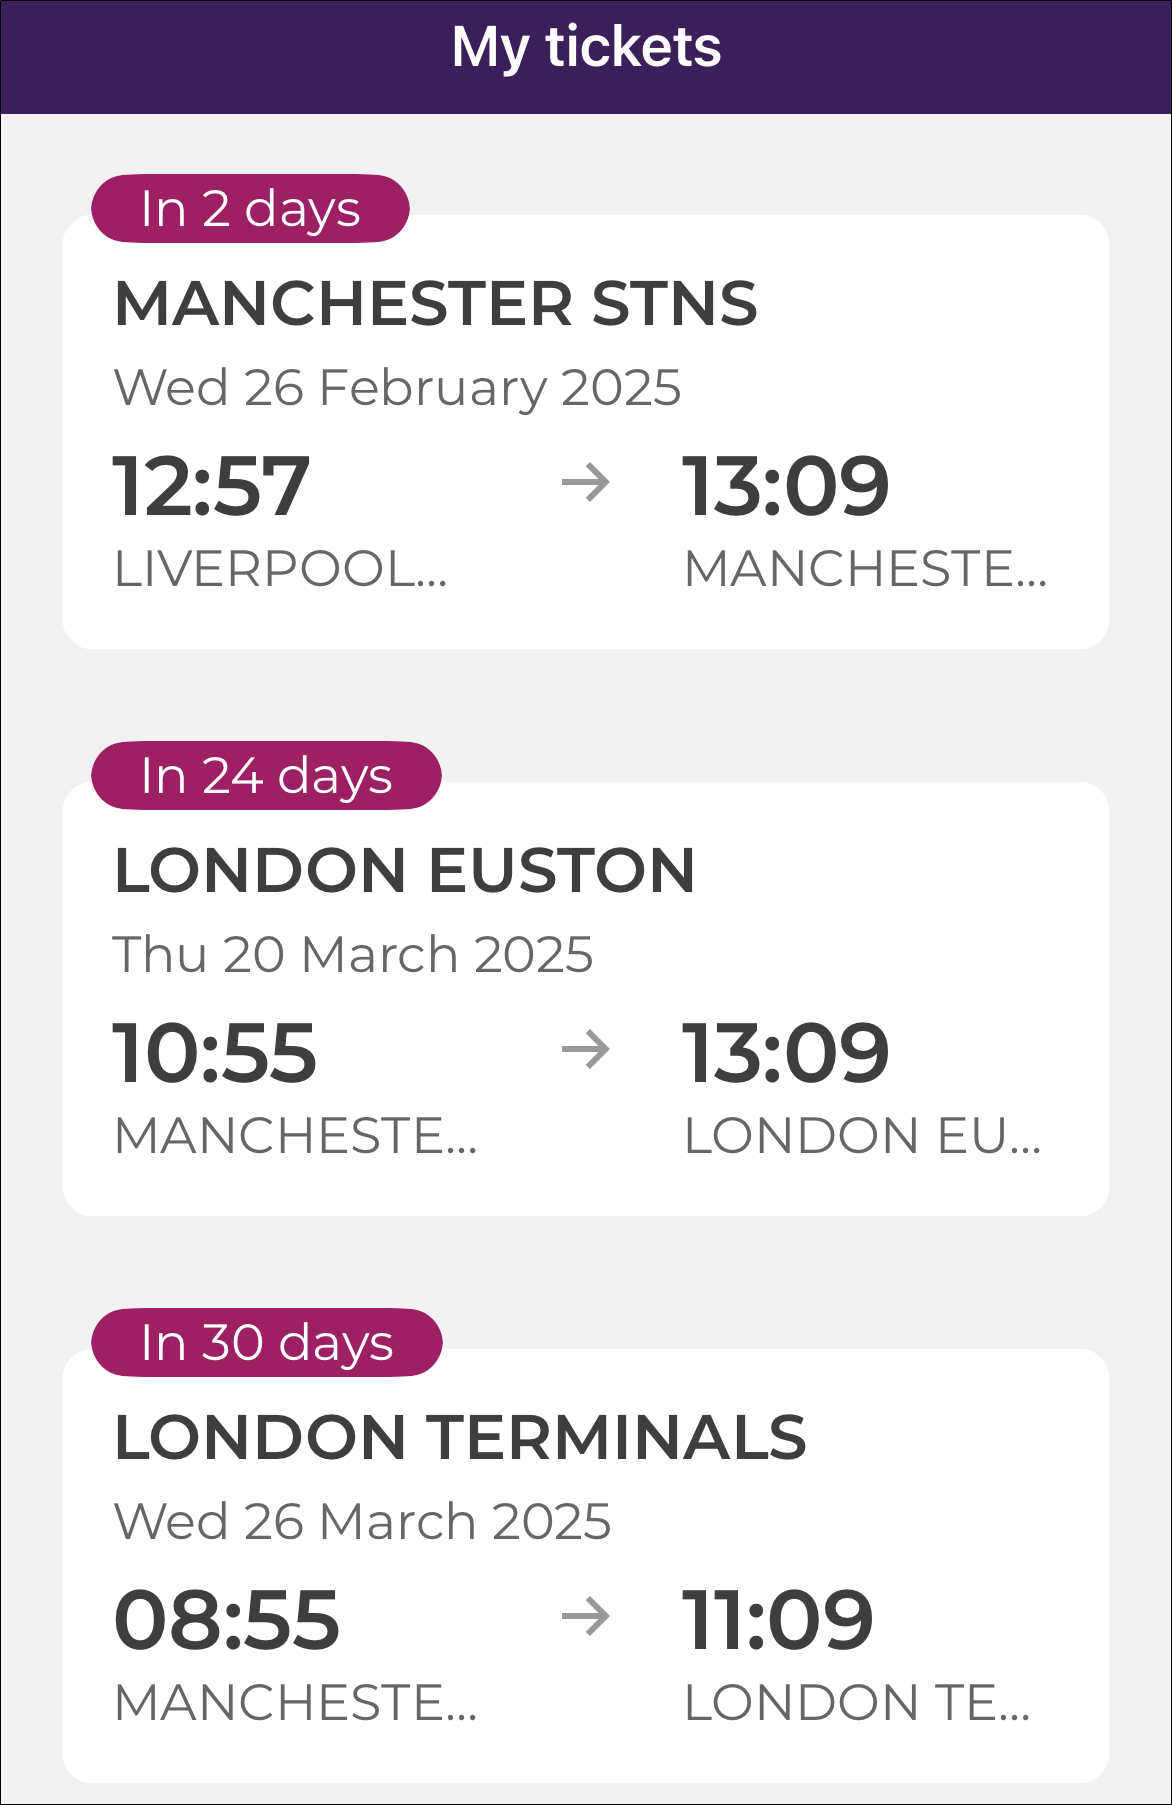
Task: Click the LIVERPOOL... origin station label
Action: click(281, 569)
